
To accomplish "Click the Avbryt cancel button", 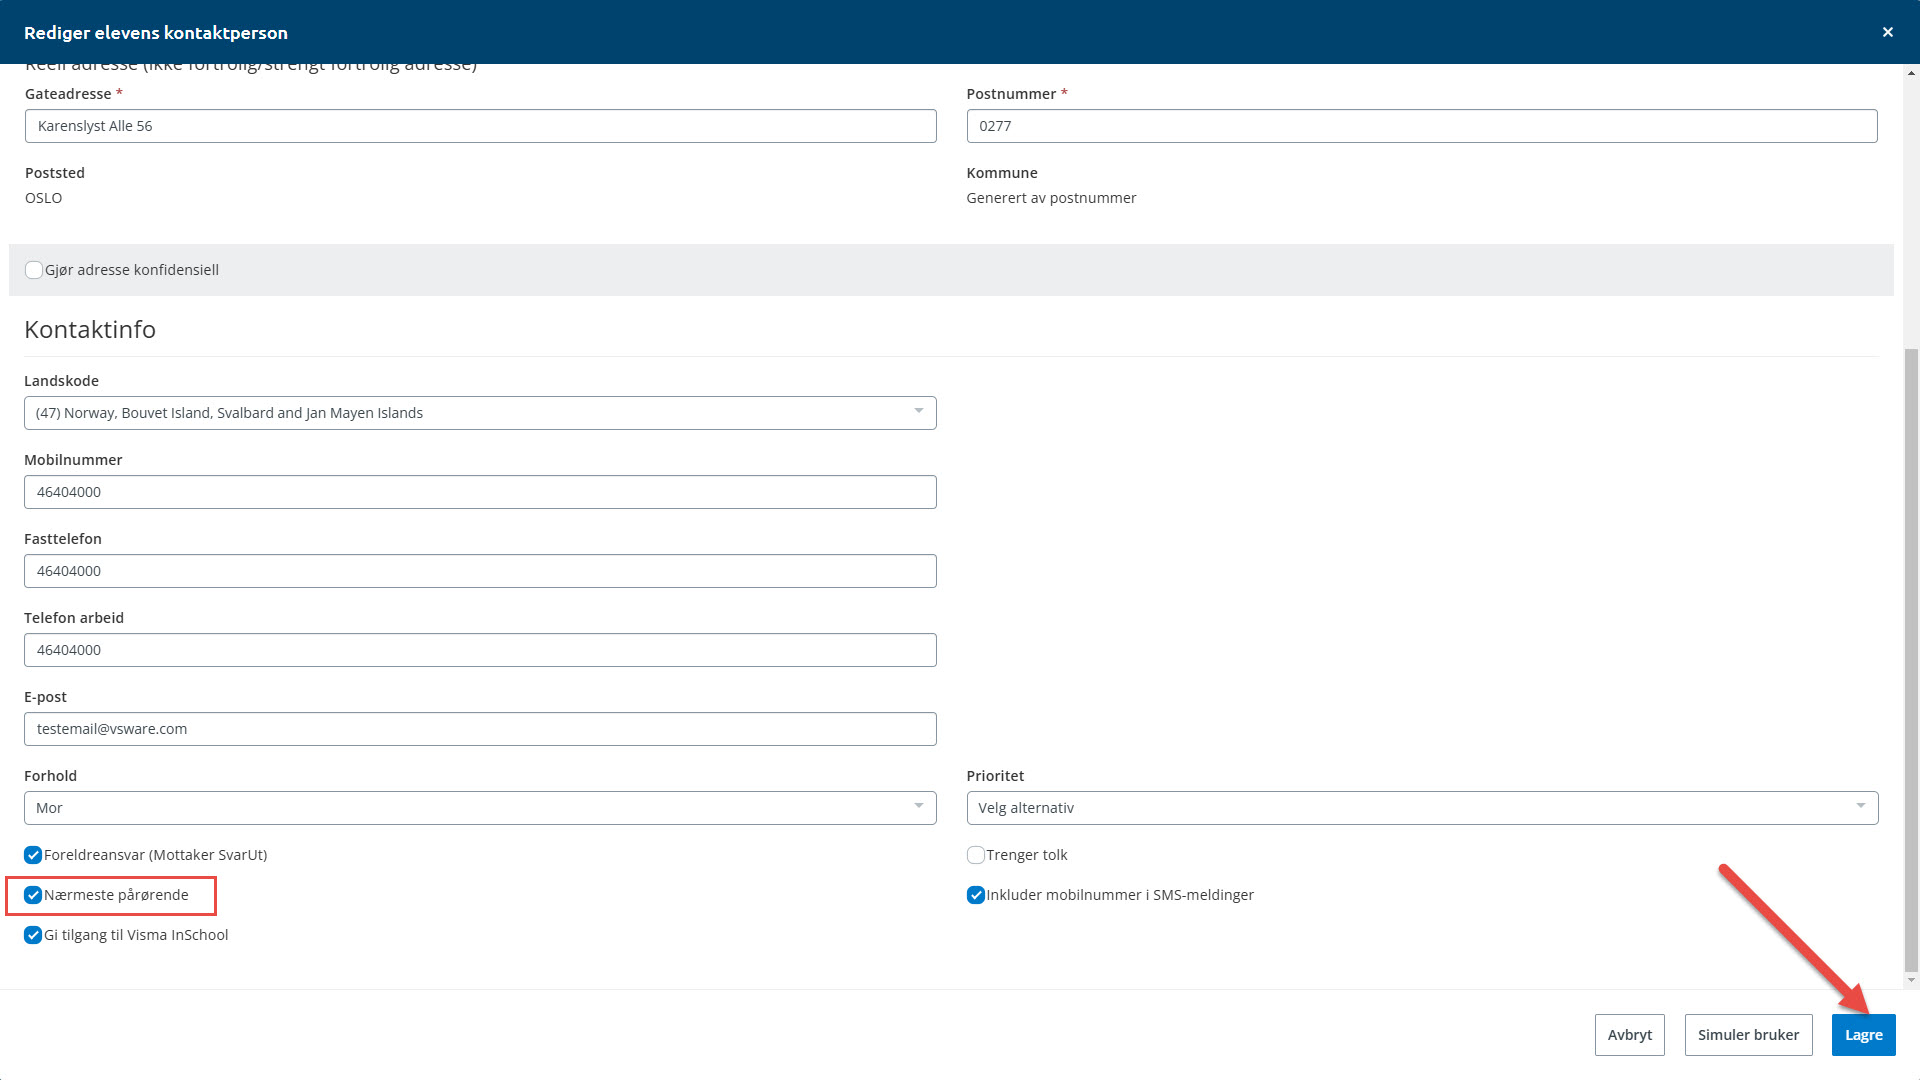I will [x=1629, y=1035].
